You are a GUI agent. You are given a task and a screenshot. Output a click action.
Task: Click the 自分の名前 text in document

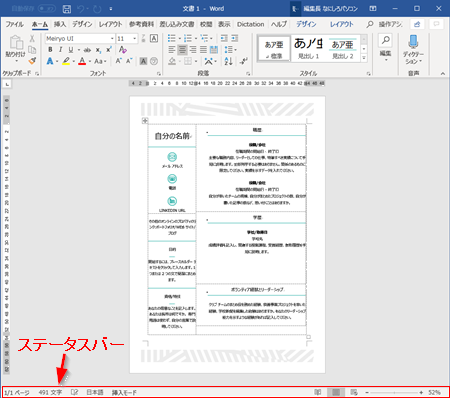click(172, 136)
